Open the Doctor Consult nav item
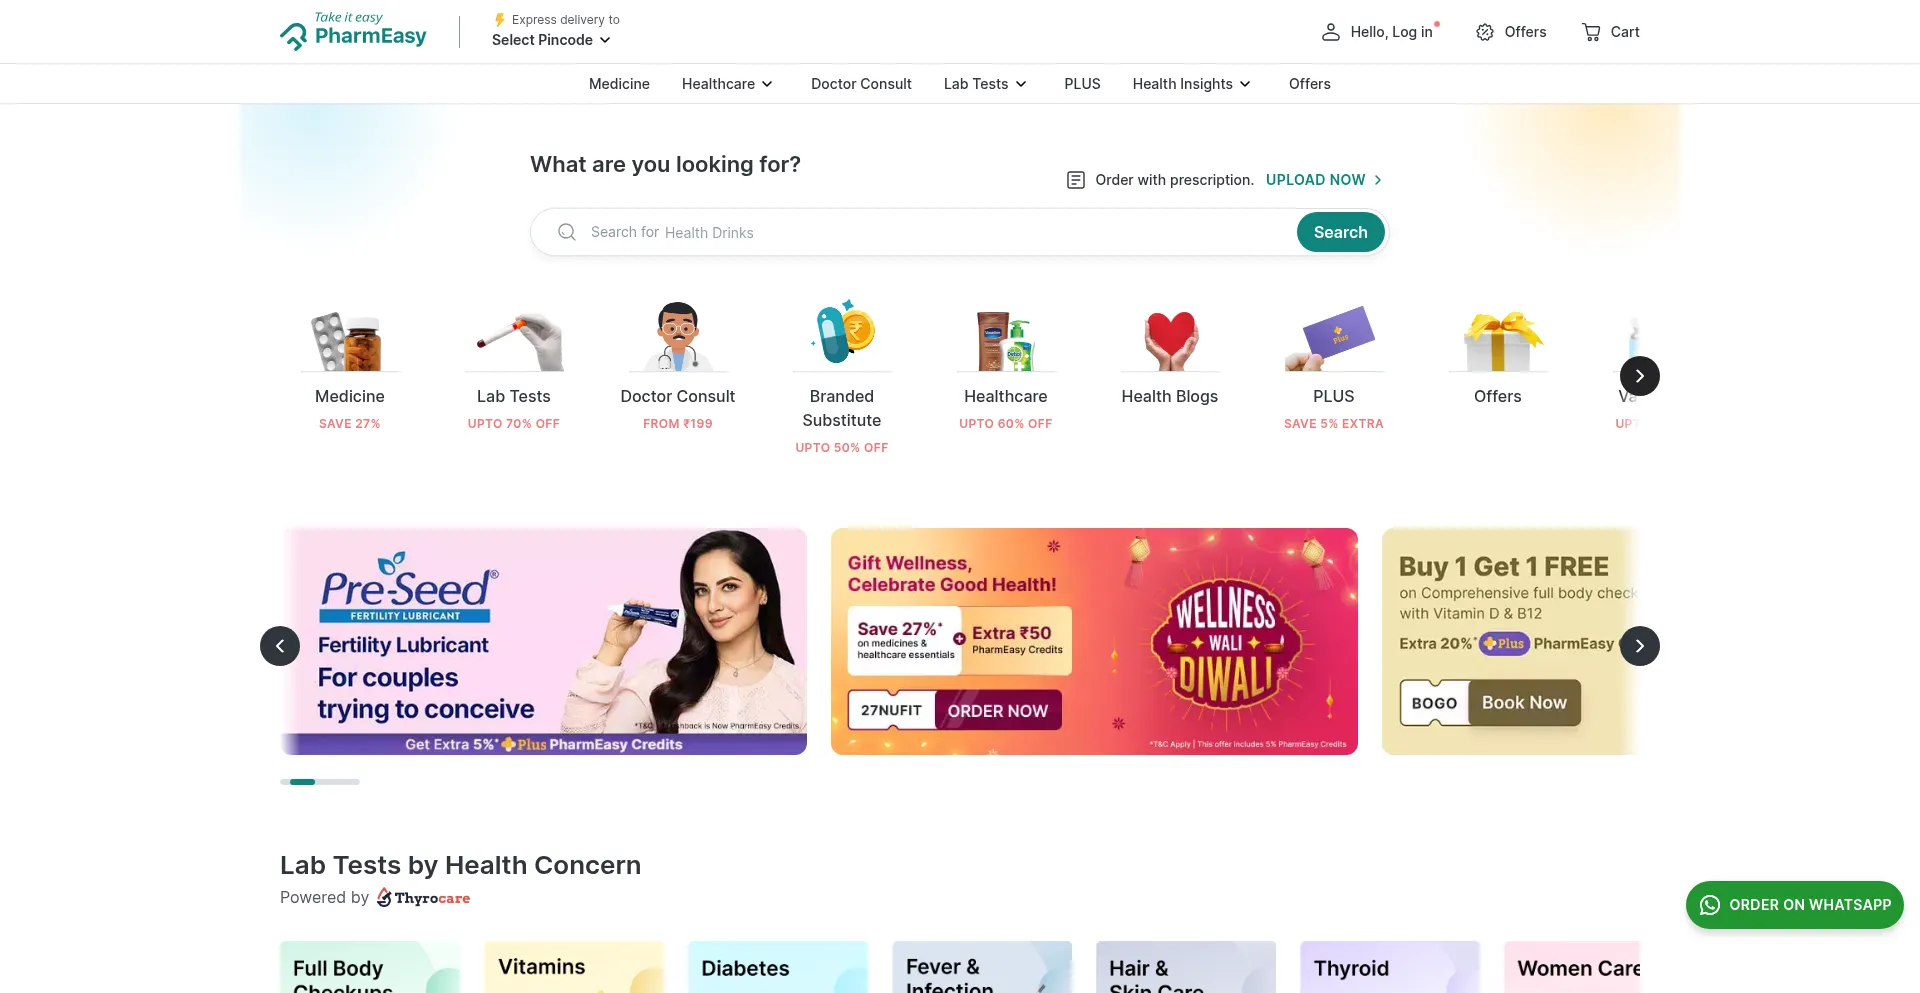 coord(861,84)
